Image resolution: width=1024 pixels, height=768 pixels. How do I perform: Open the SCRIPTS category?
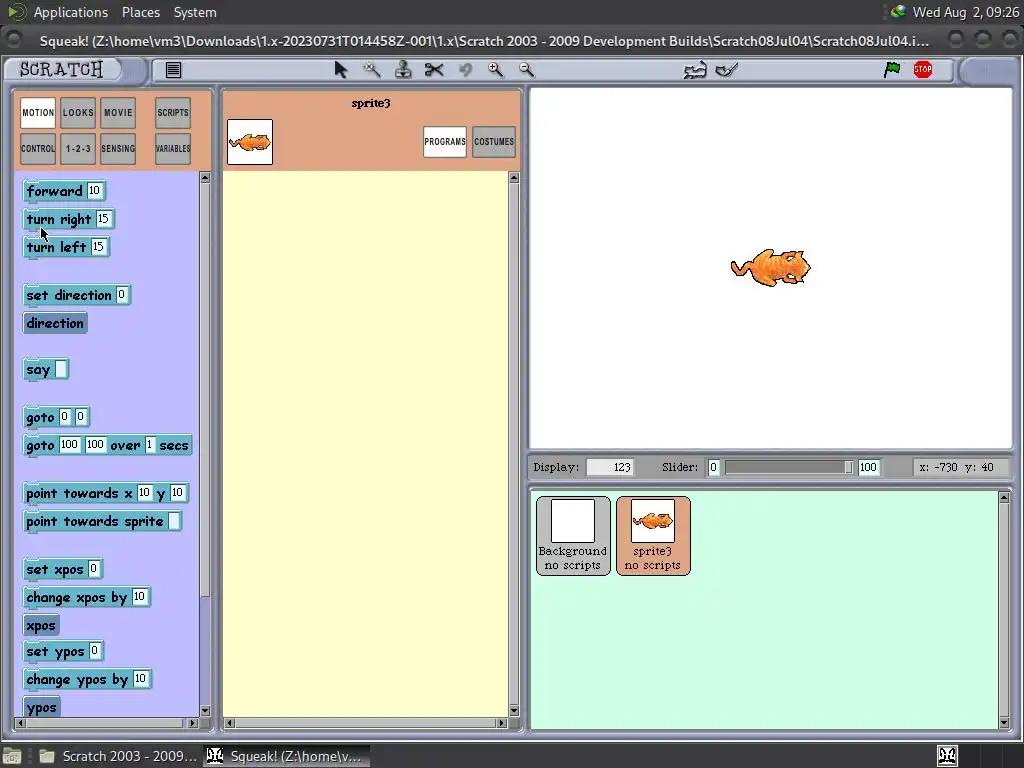(173, 113)
